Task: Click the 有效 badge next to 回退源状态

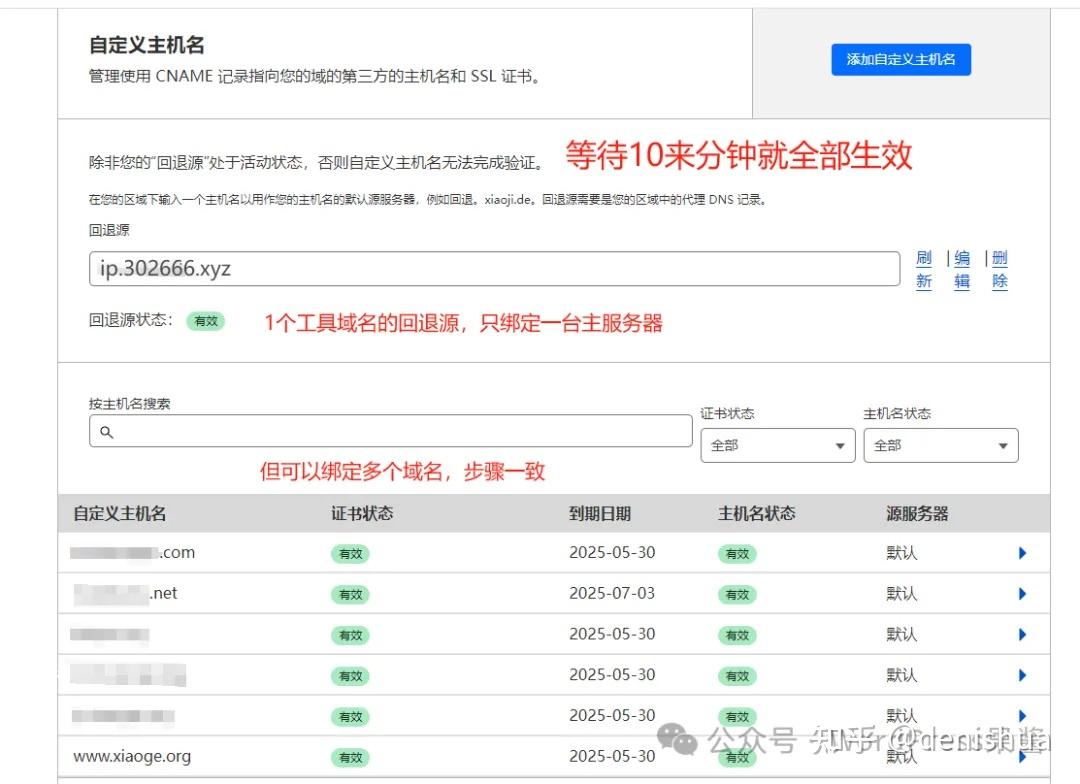Action: pos(206,322)
